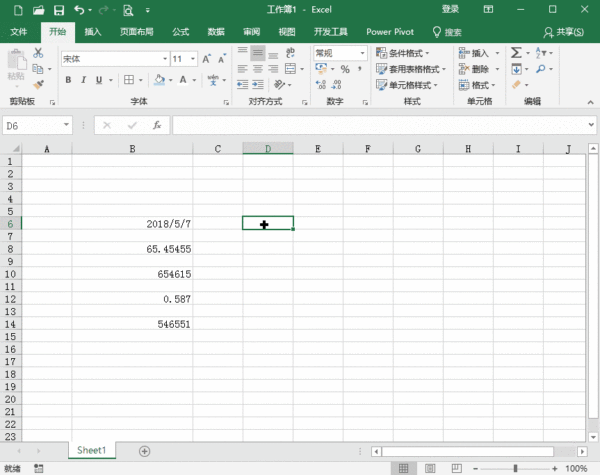
Task: Click the New document icon in quick access toolbar
Action: pyautogui.click(x=18, y=10)
